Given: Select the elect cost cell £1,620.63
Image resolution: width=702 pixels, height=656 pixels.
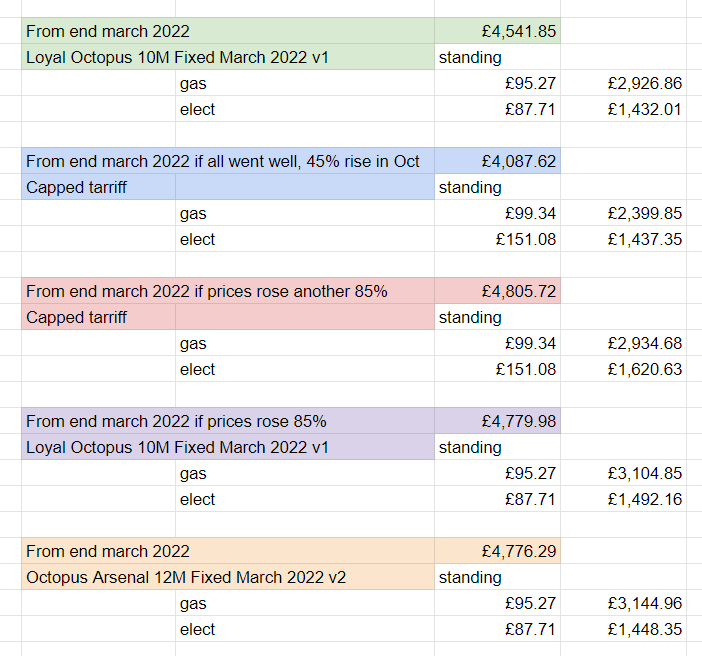Looking at the screenshot, I should pyautogui.click(x=623, y=369).
